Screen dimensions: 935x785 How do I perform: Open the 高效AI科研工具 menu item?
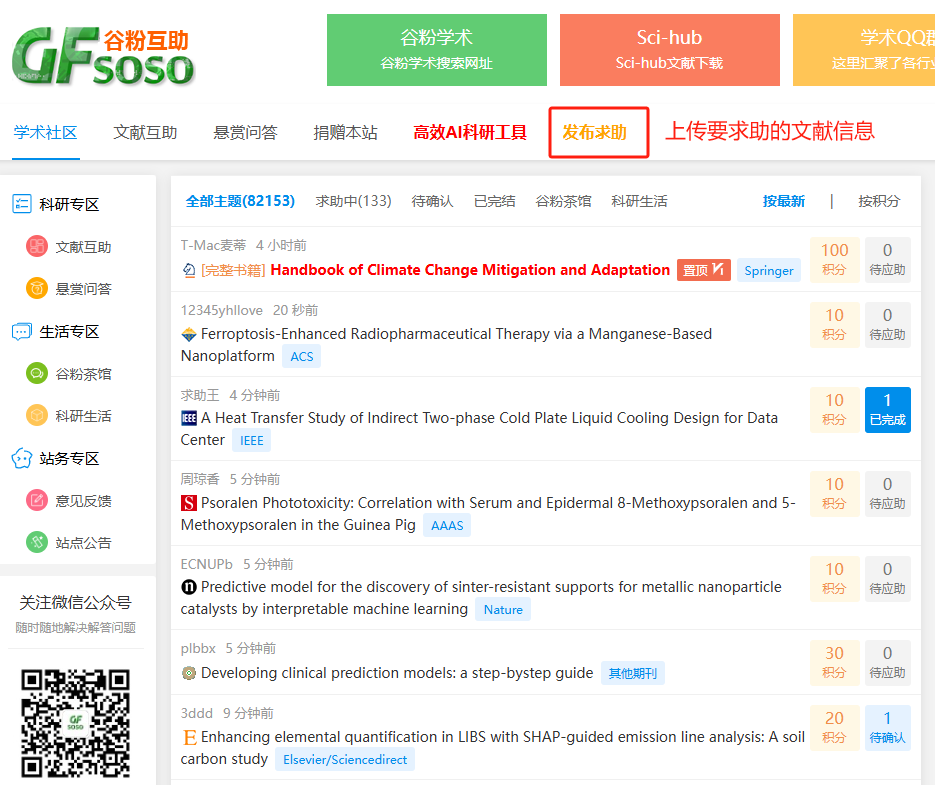tap(470, 132)
